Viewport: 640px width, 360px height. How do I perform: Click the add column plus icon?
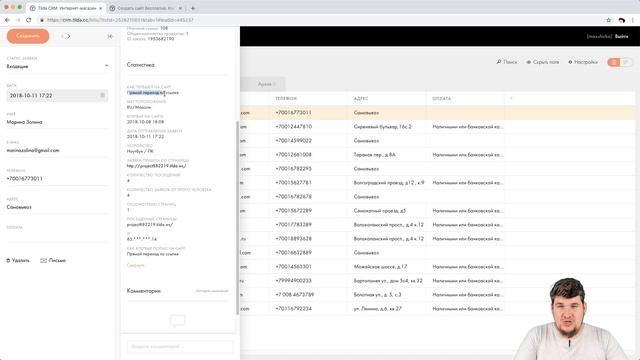tap(511, 98)
